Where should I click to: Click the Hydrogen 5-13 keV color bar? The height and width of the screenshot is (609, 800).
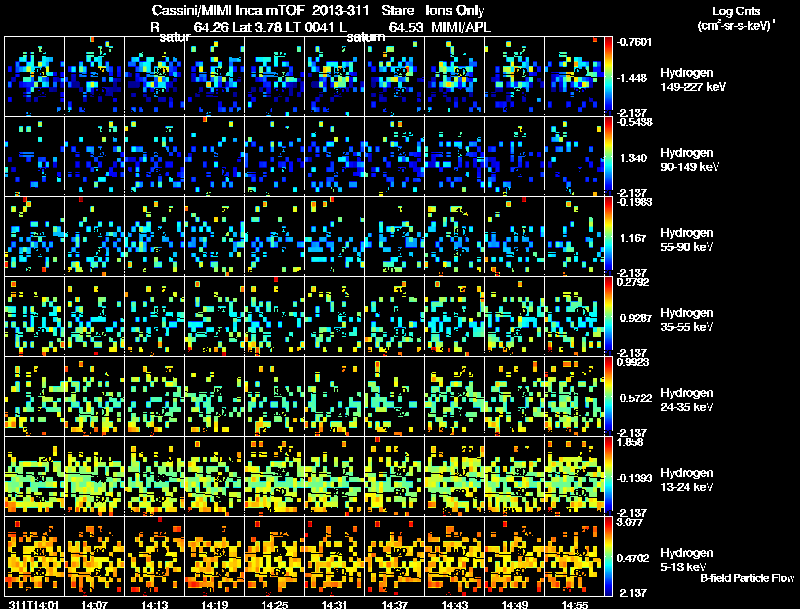[x=608, y=556]
